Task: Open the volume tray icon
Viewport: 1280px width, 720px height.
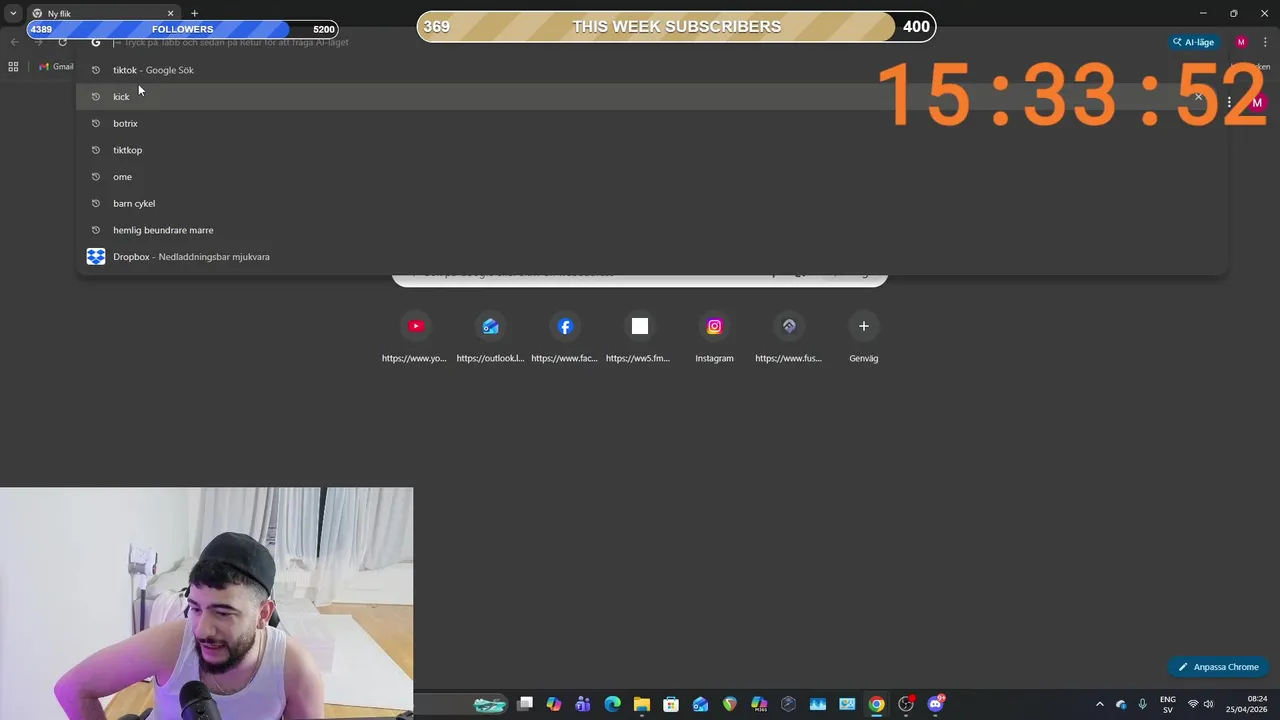Action: coord(1208,704)
